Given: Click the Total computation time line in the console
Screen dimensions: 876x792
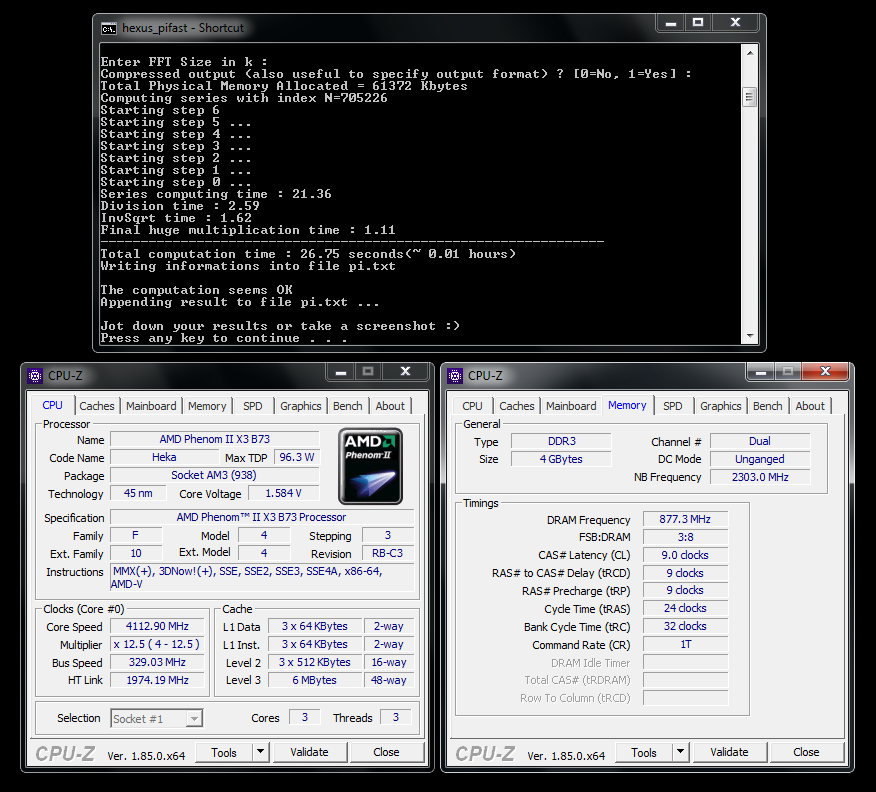Looking at the screenshot, I should click(x=308, y=254).
